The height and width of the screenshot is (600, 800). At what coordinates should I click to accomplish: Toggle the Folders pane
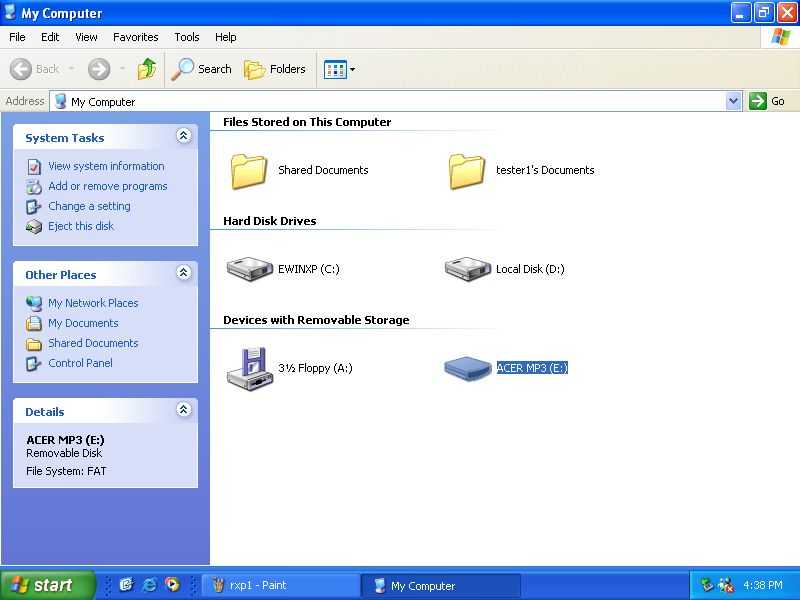[275, 69]
